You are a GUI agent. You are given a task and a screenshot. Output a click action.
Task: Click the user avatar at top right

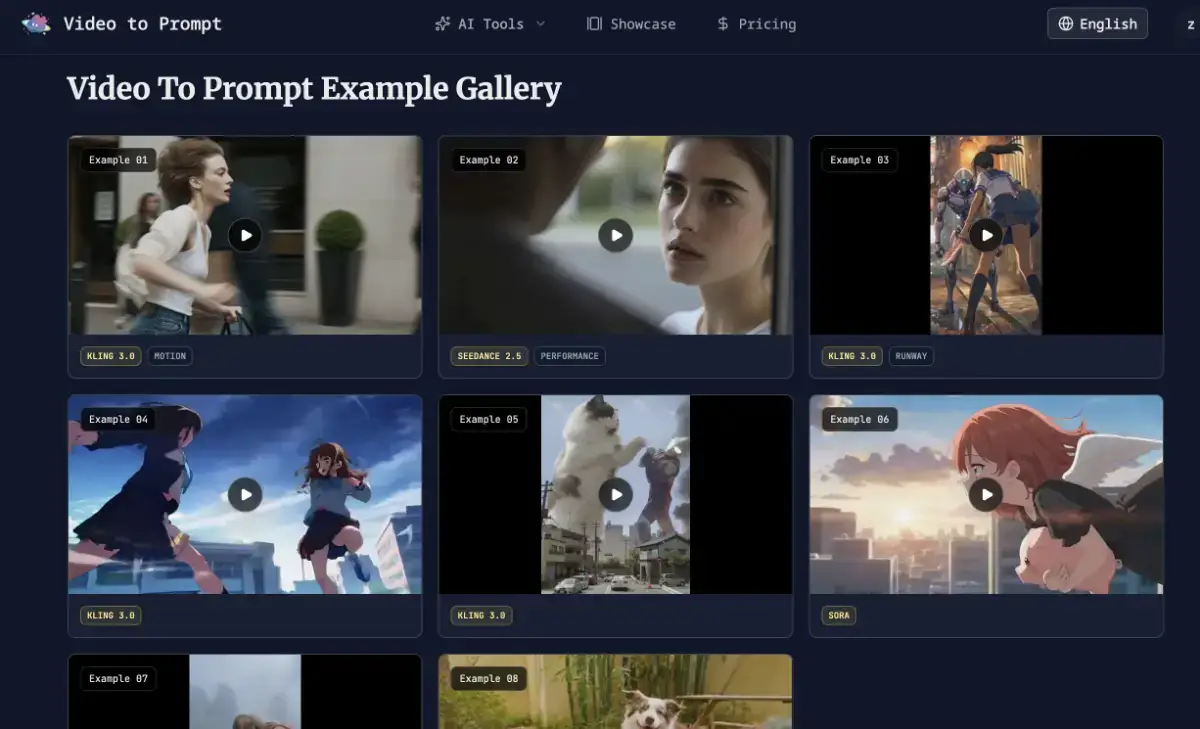pos(1190,24)
